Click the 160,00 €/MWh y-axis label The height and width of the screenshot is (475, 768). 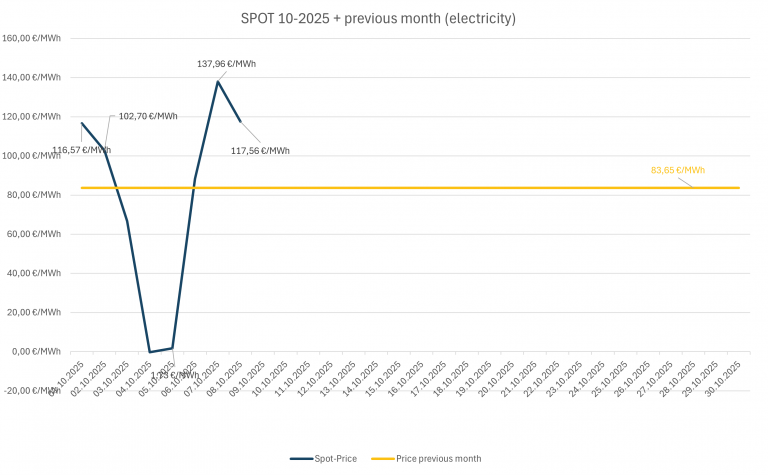[31, 39]
